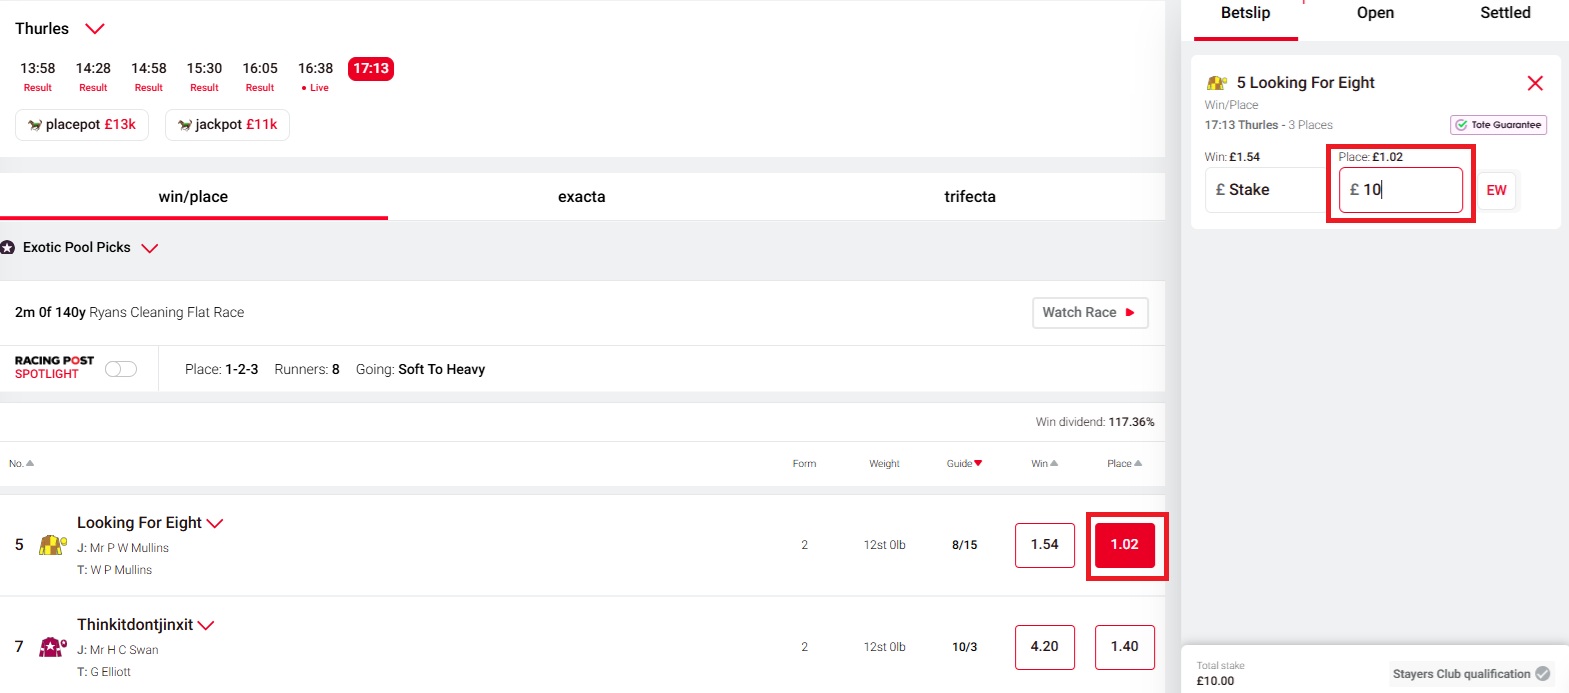Click the red sort indicator on Guide column

[979, 463]
